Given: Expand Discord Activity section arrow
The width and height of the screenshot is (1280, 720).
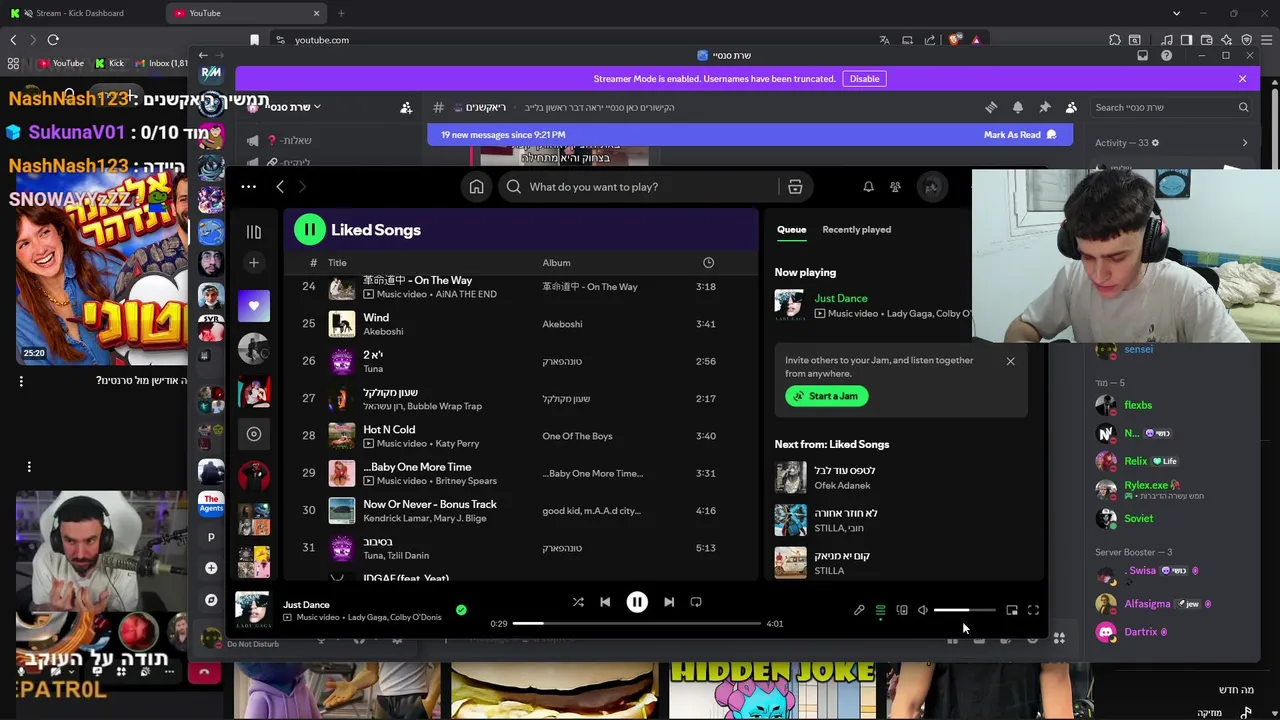Looking at the screenshot, I should click(1244, 143).
